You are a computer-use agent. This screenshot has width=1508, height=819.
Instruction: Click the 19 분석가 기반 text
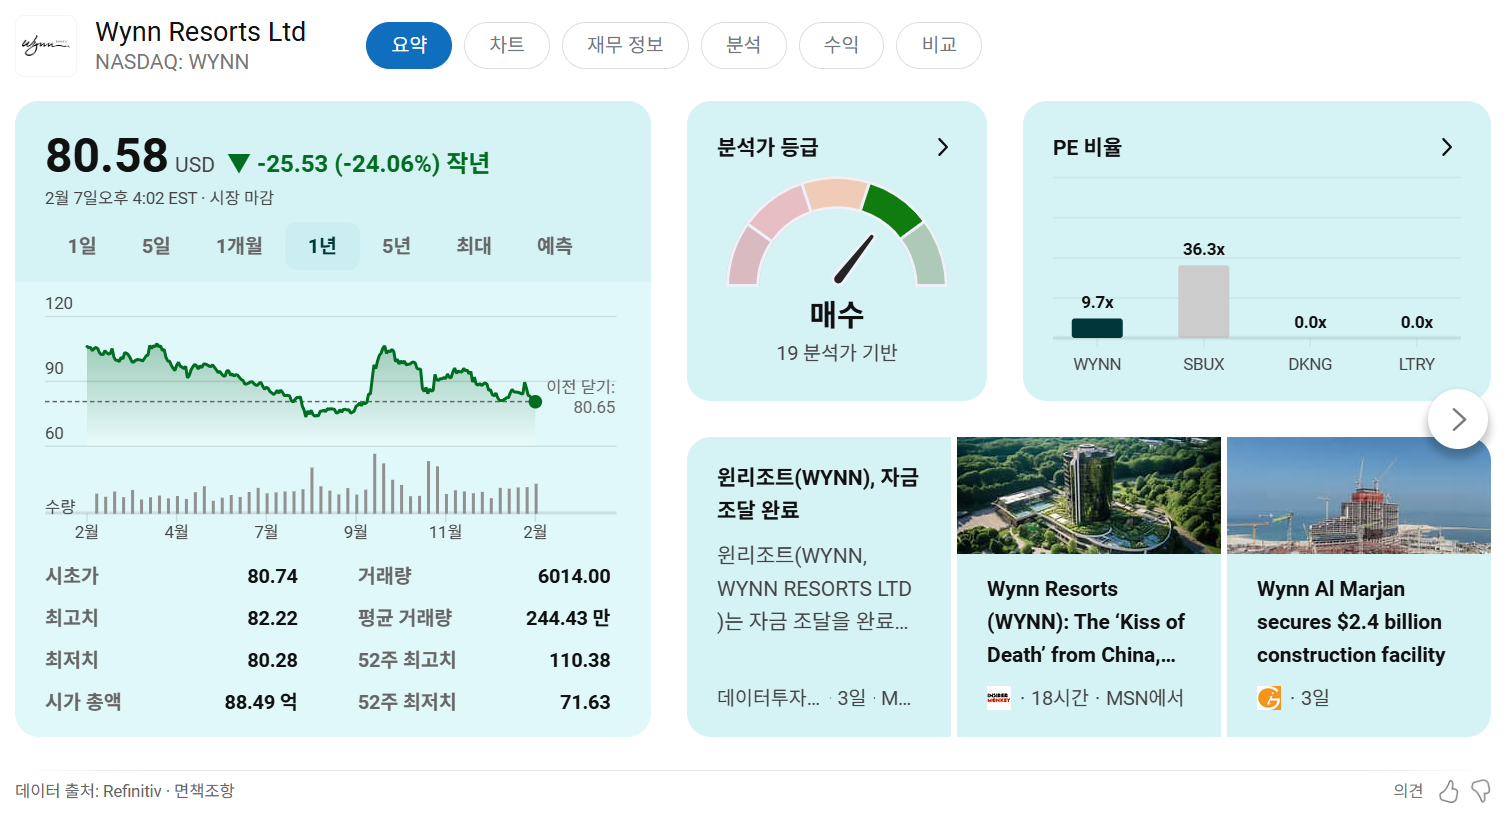click(x=837, y=352)
